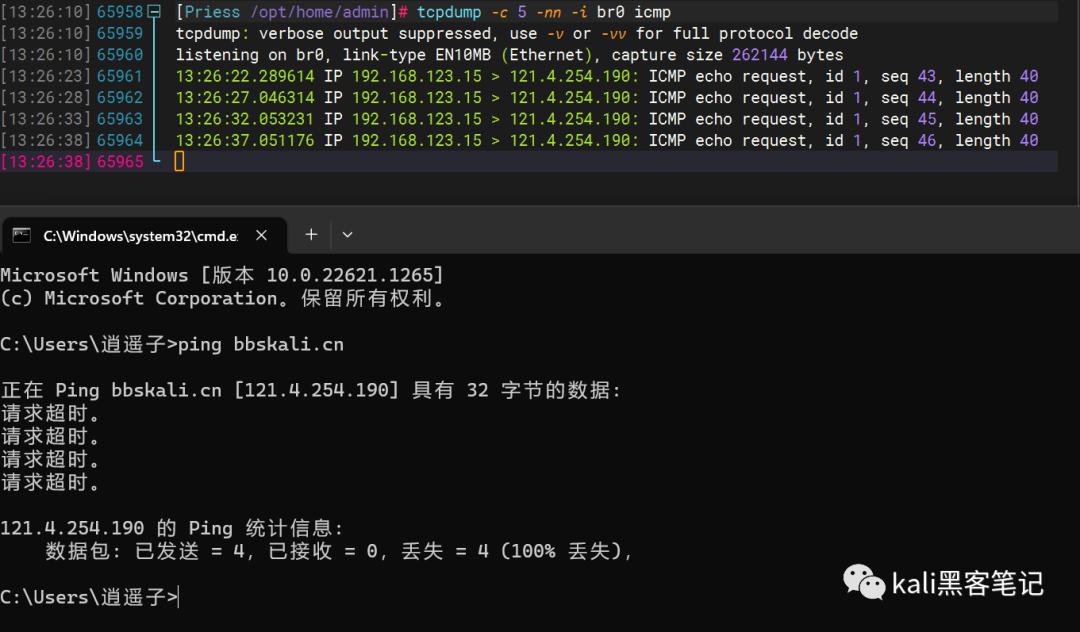Click the [13:26:38] 65965 highlighted line marker

pyautogui.click(x=72, y=161)
